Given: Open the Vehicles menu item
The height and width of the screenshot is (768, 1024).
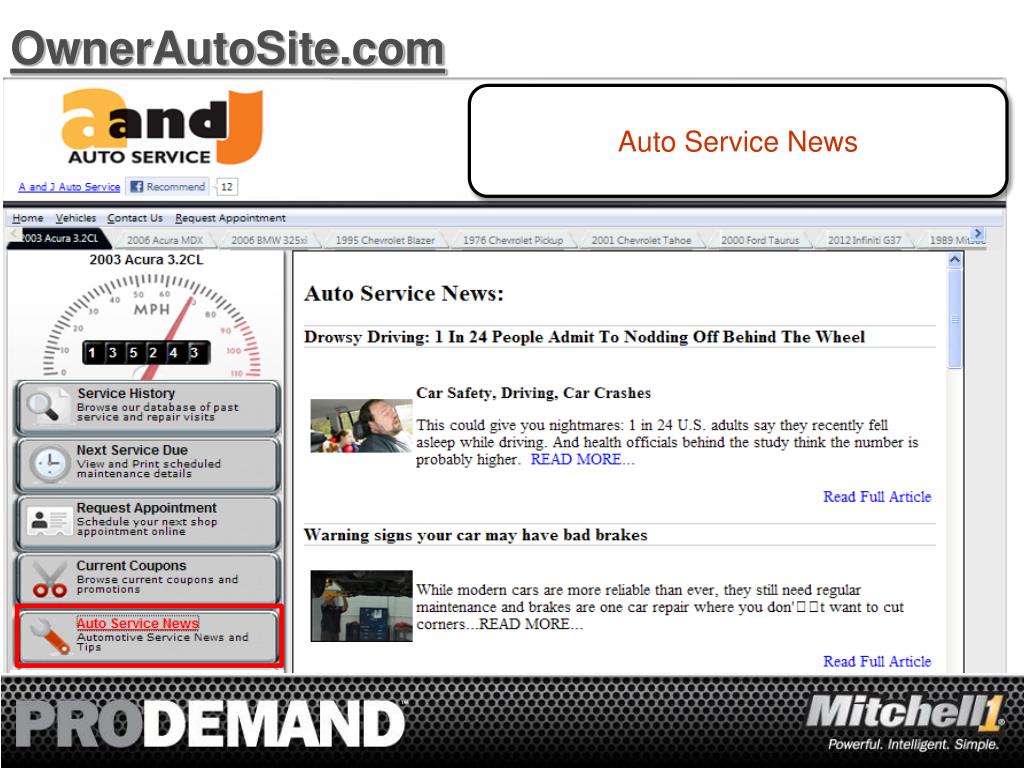Looking at the screenshot, I should coord(76,218).
